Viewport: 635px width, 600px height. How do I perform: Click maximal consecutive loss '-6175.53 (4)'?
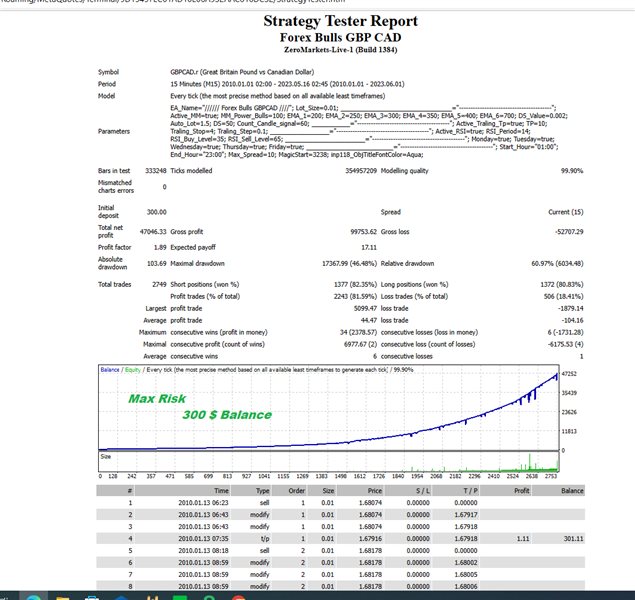pos(565,345)
